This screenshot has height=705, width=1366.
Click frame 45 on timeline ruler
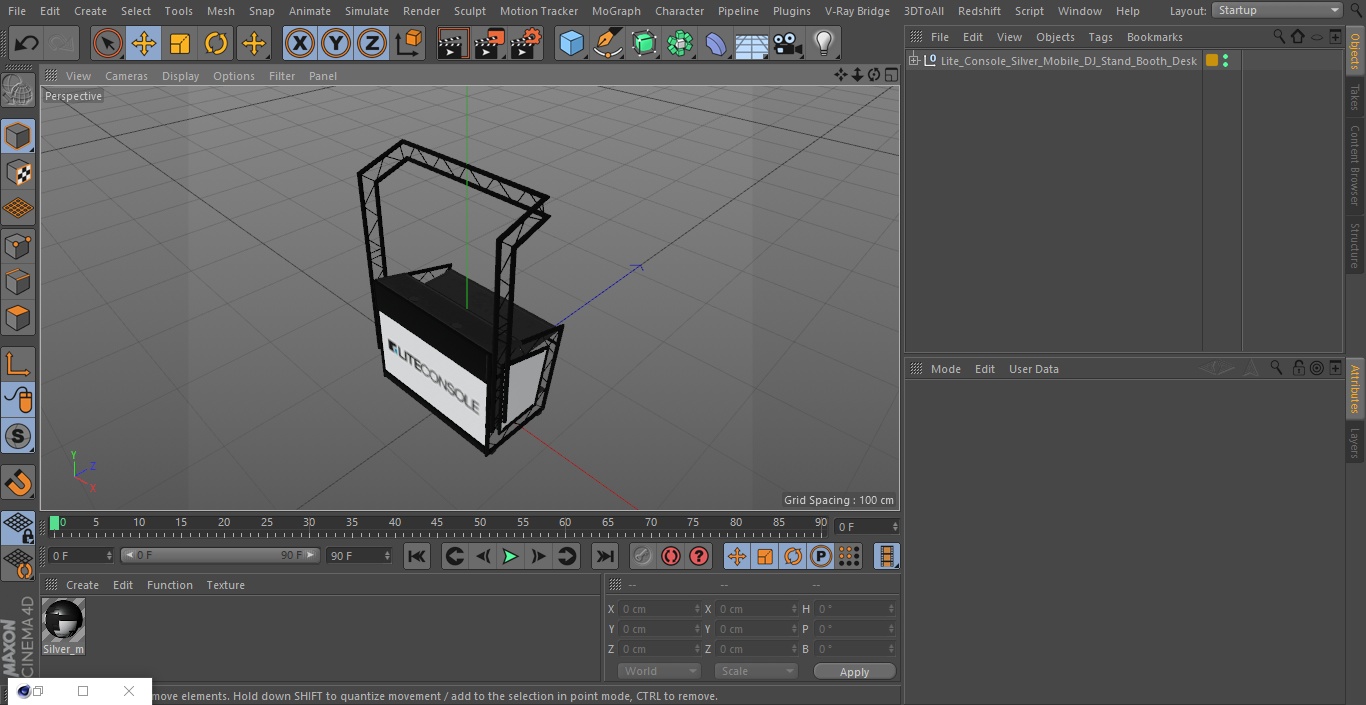(437, 522)
